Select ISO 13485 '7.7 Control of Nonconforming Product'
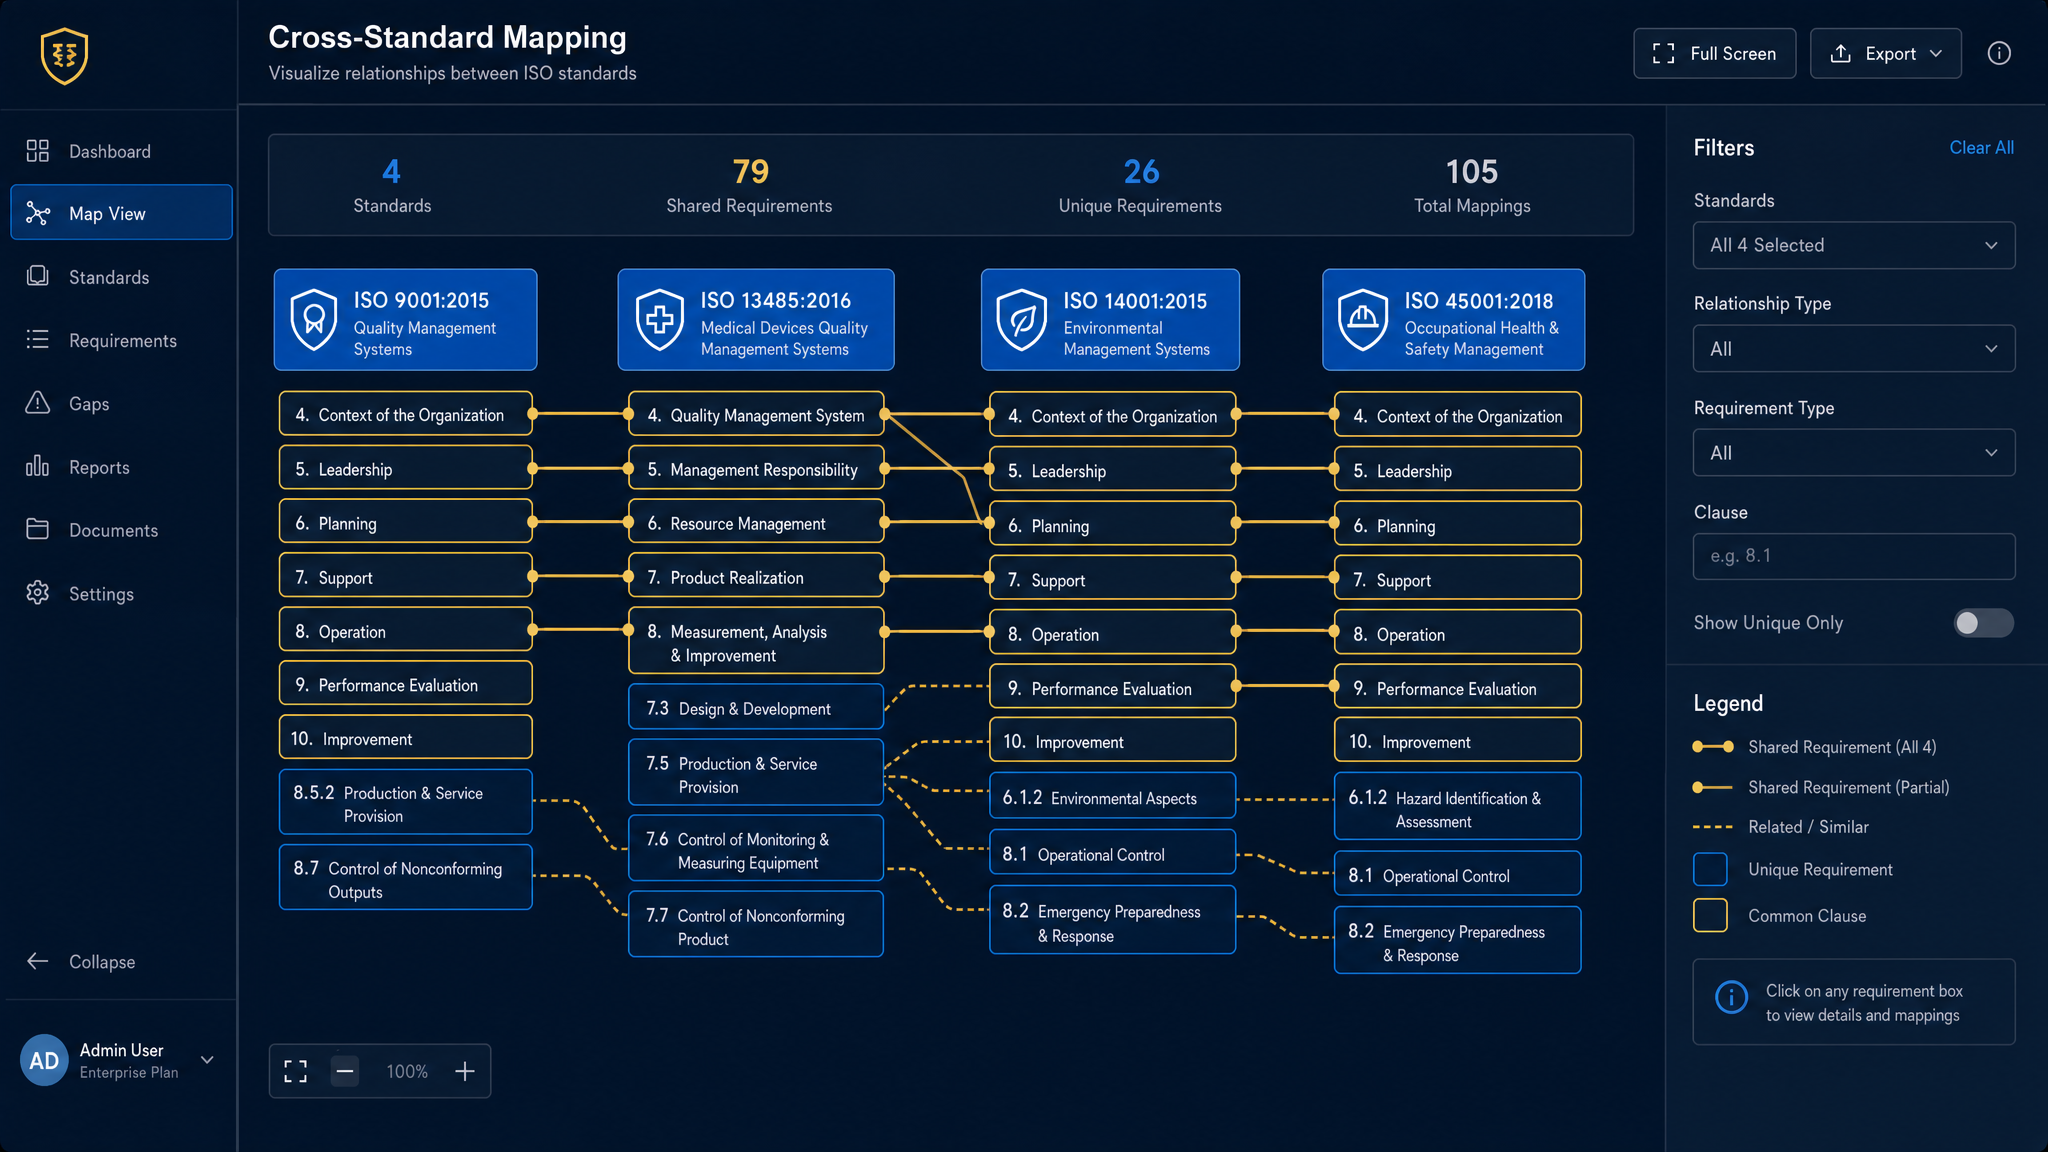 (756, 924)
